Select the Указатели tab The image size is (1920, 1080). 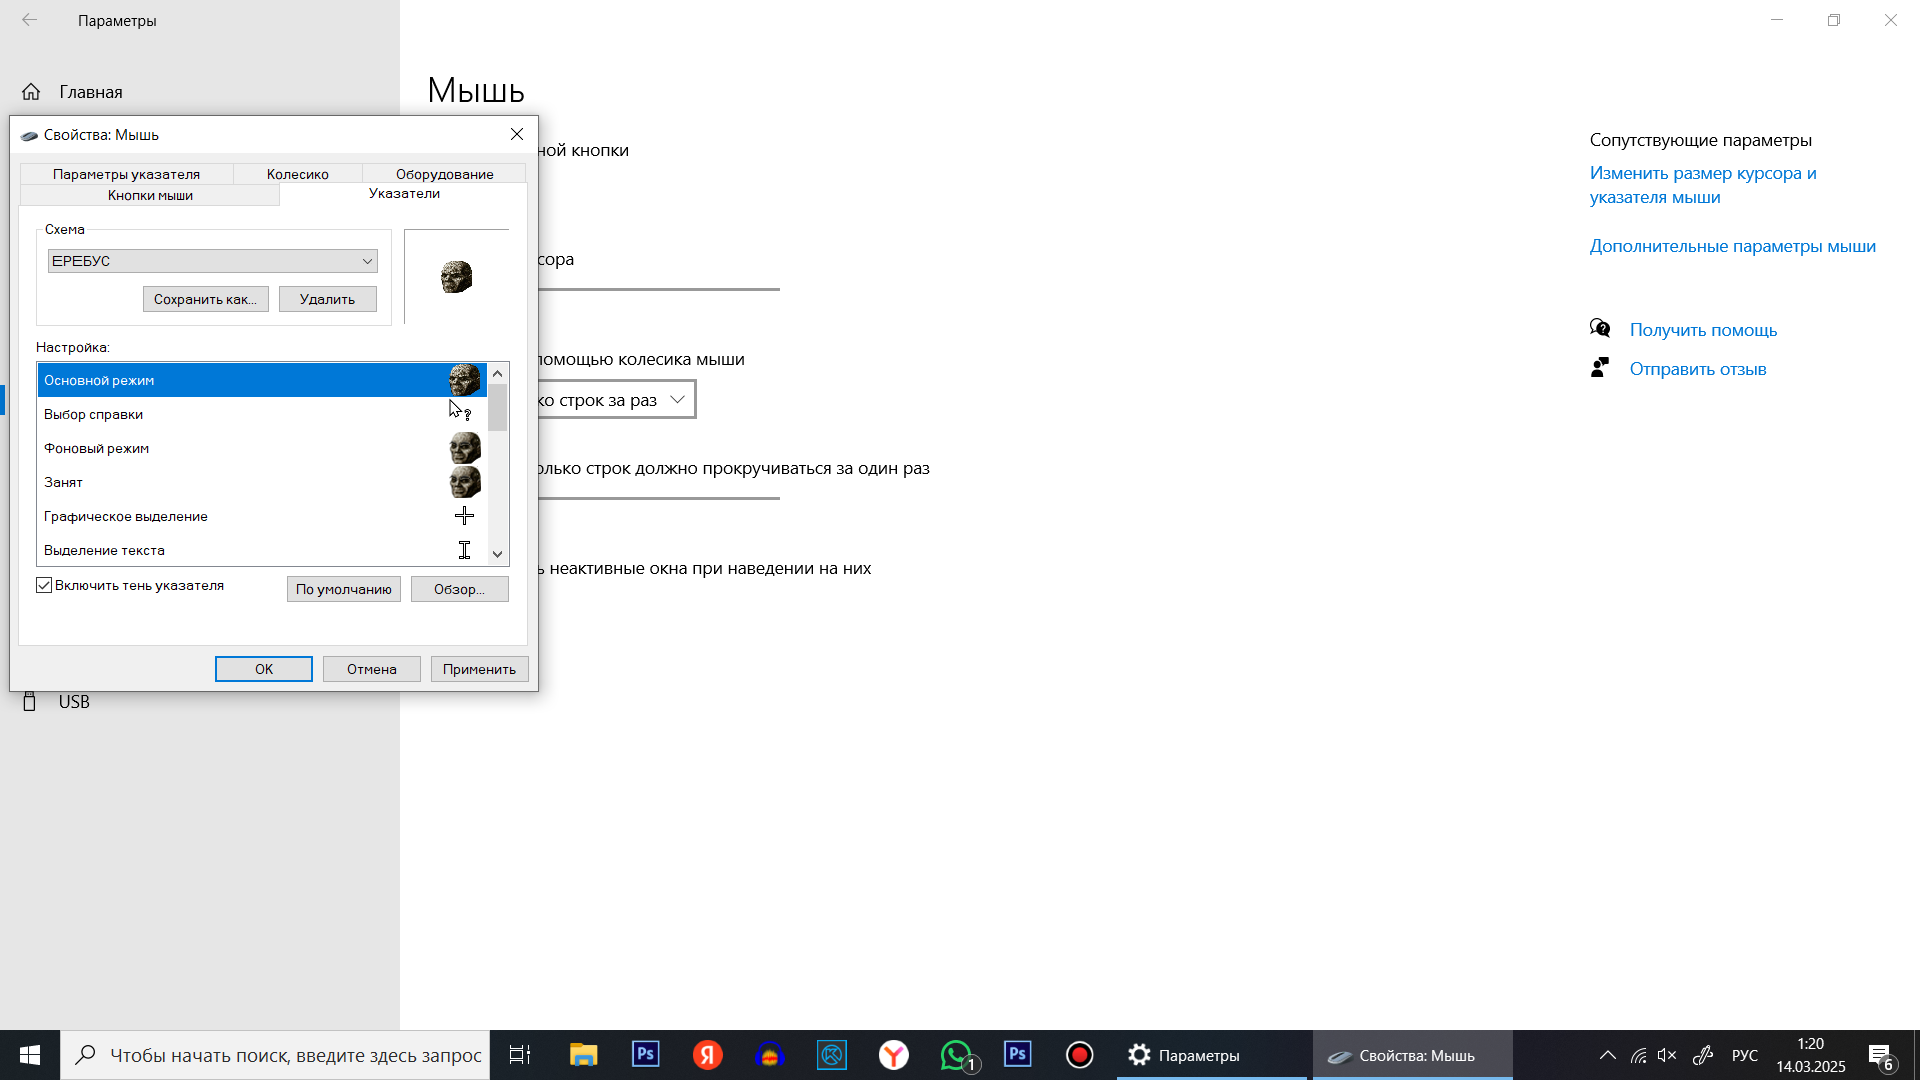[404, 194]
